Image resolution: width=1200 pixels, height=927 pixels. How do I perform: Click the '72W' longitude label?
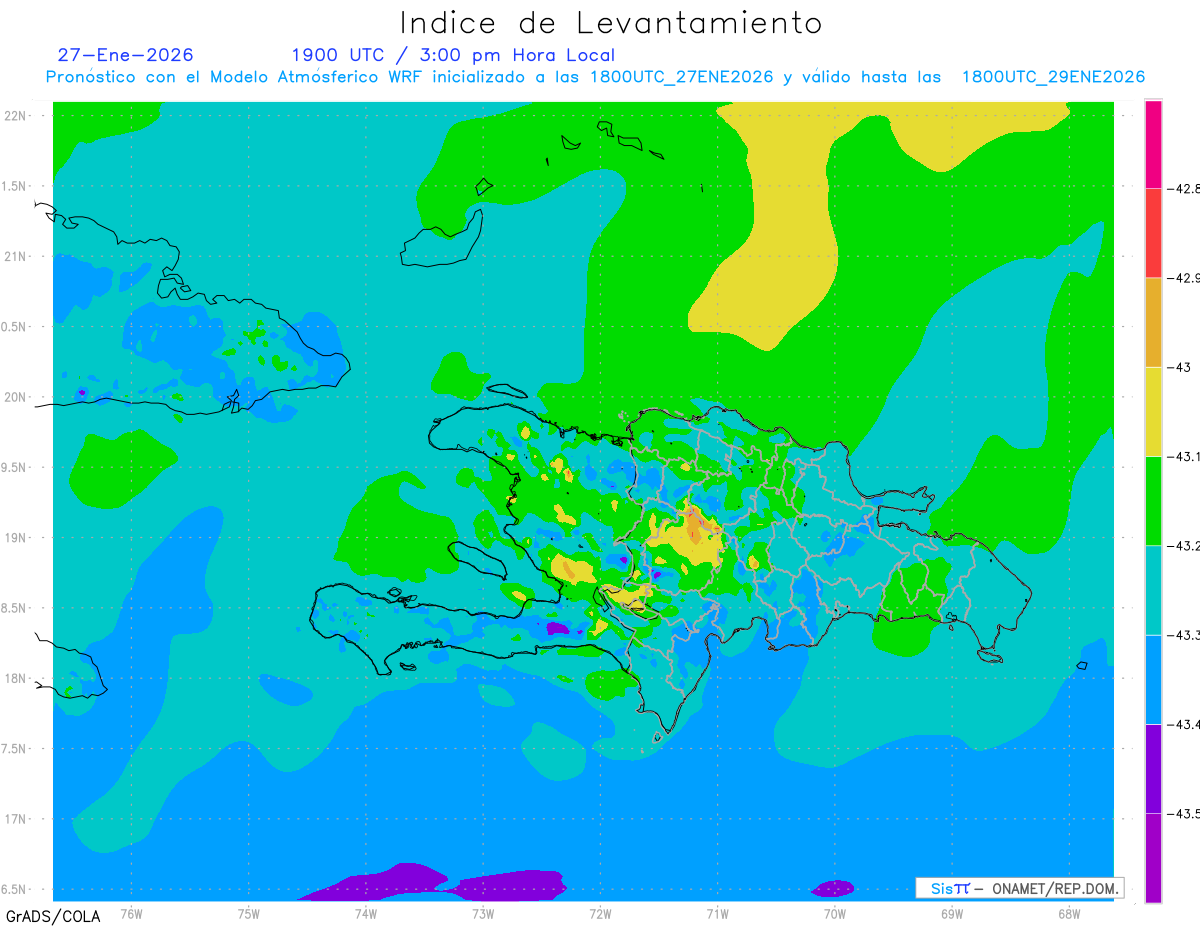click(600, 912)
